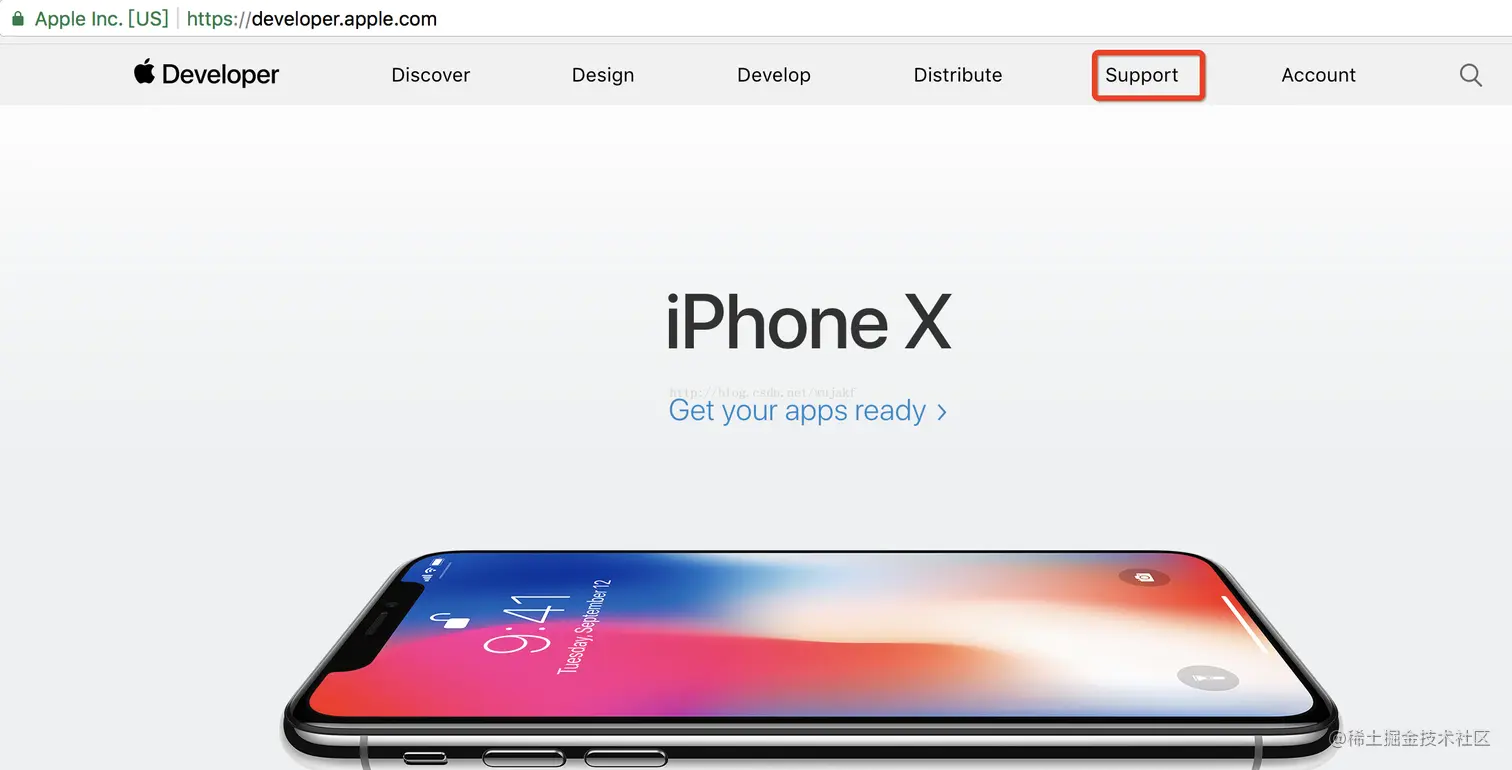Click the iPhone X headline text

[808, 322]
